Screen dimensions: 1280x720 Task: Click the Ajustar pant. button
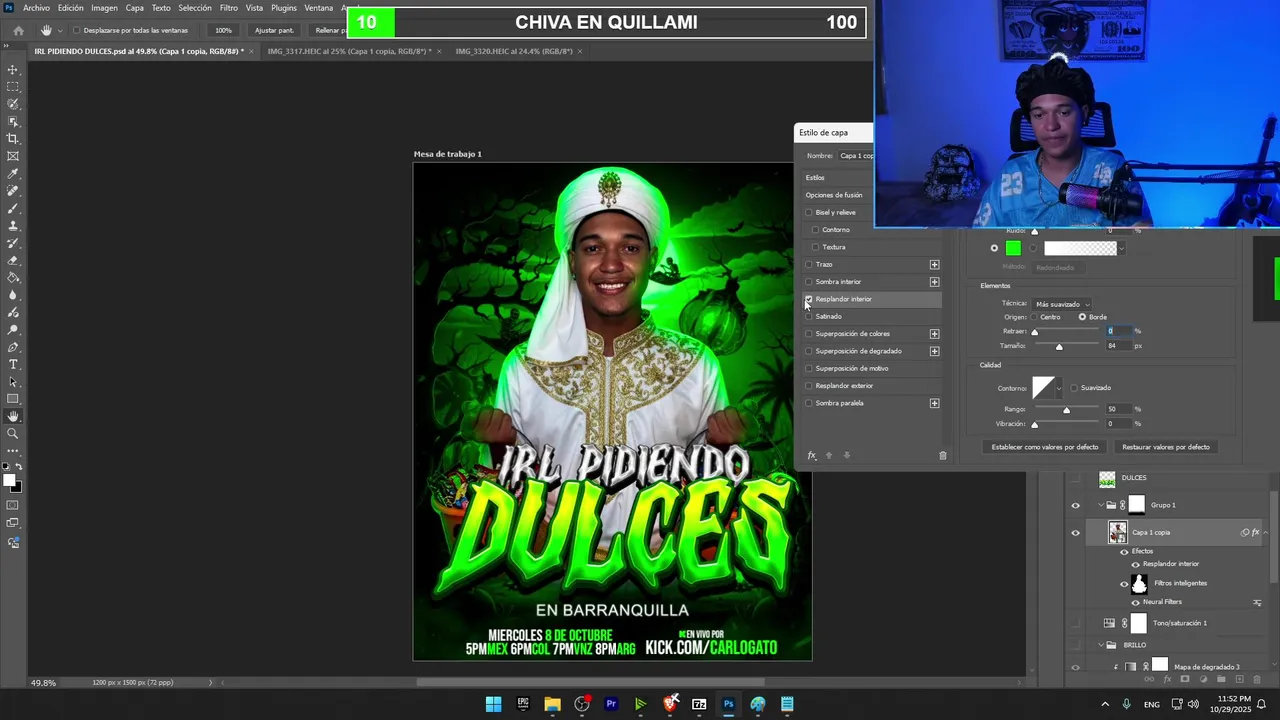pyautogui.click(x=274, y=30)
